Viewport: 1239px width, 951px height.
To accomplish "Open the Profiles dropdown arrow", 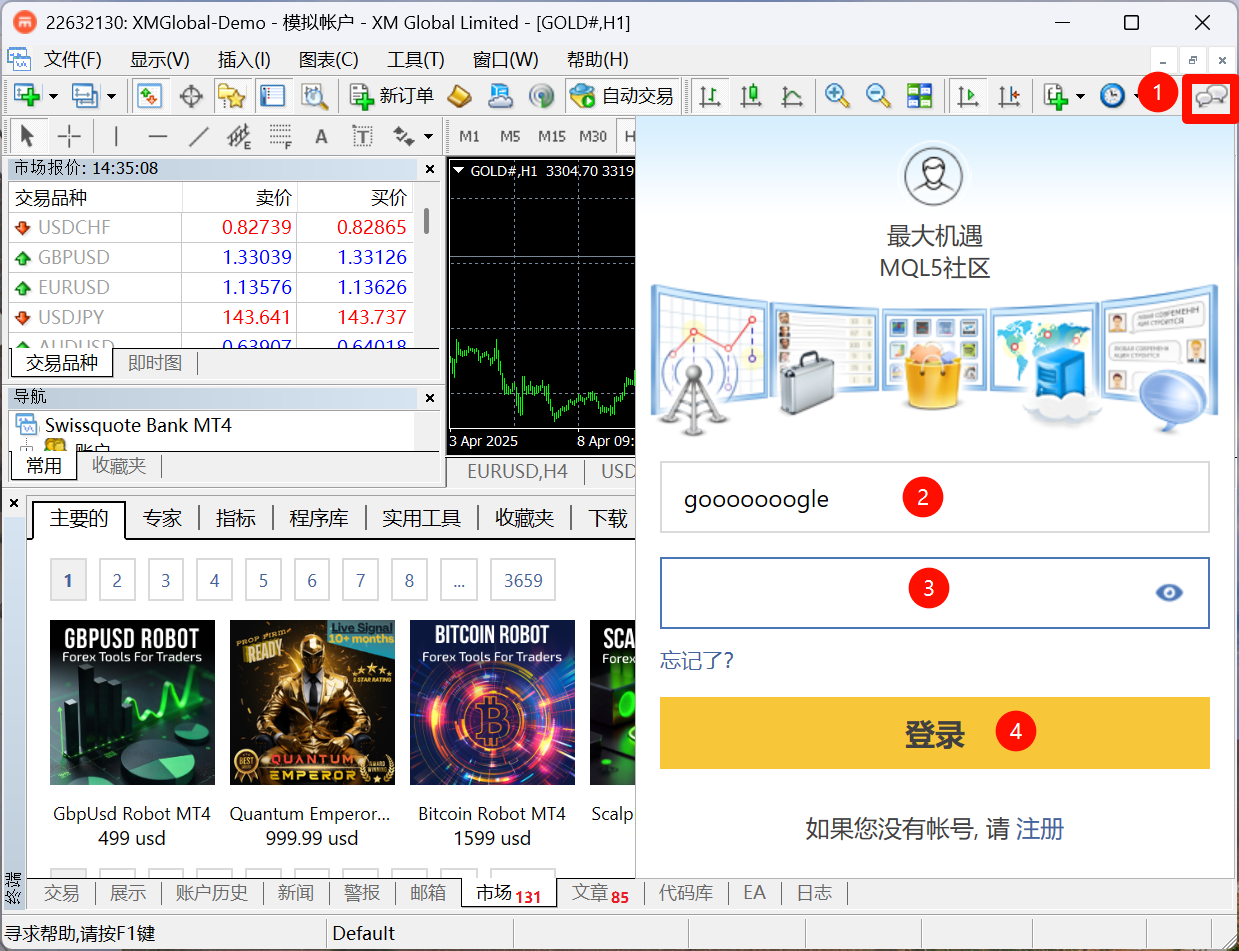I will 111,97.
